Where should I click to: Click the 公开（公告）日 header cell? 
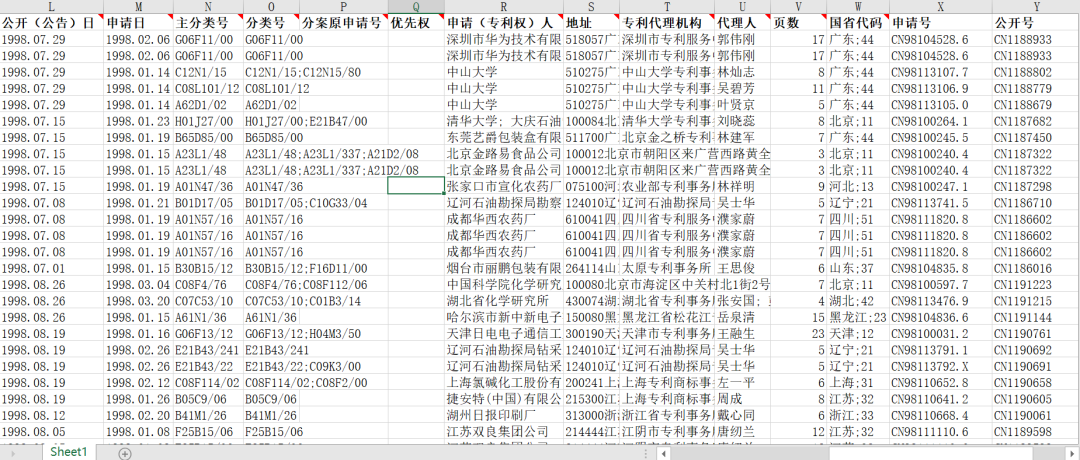point(52,23)
